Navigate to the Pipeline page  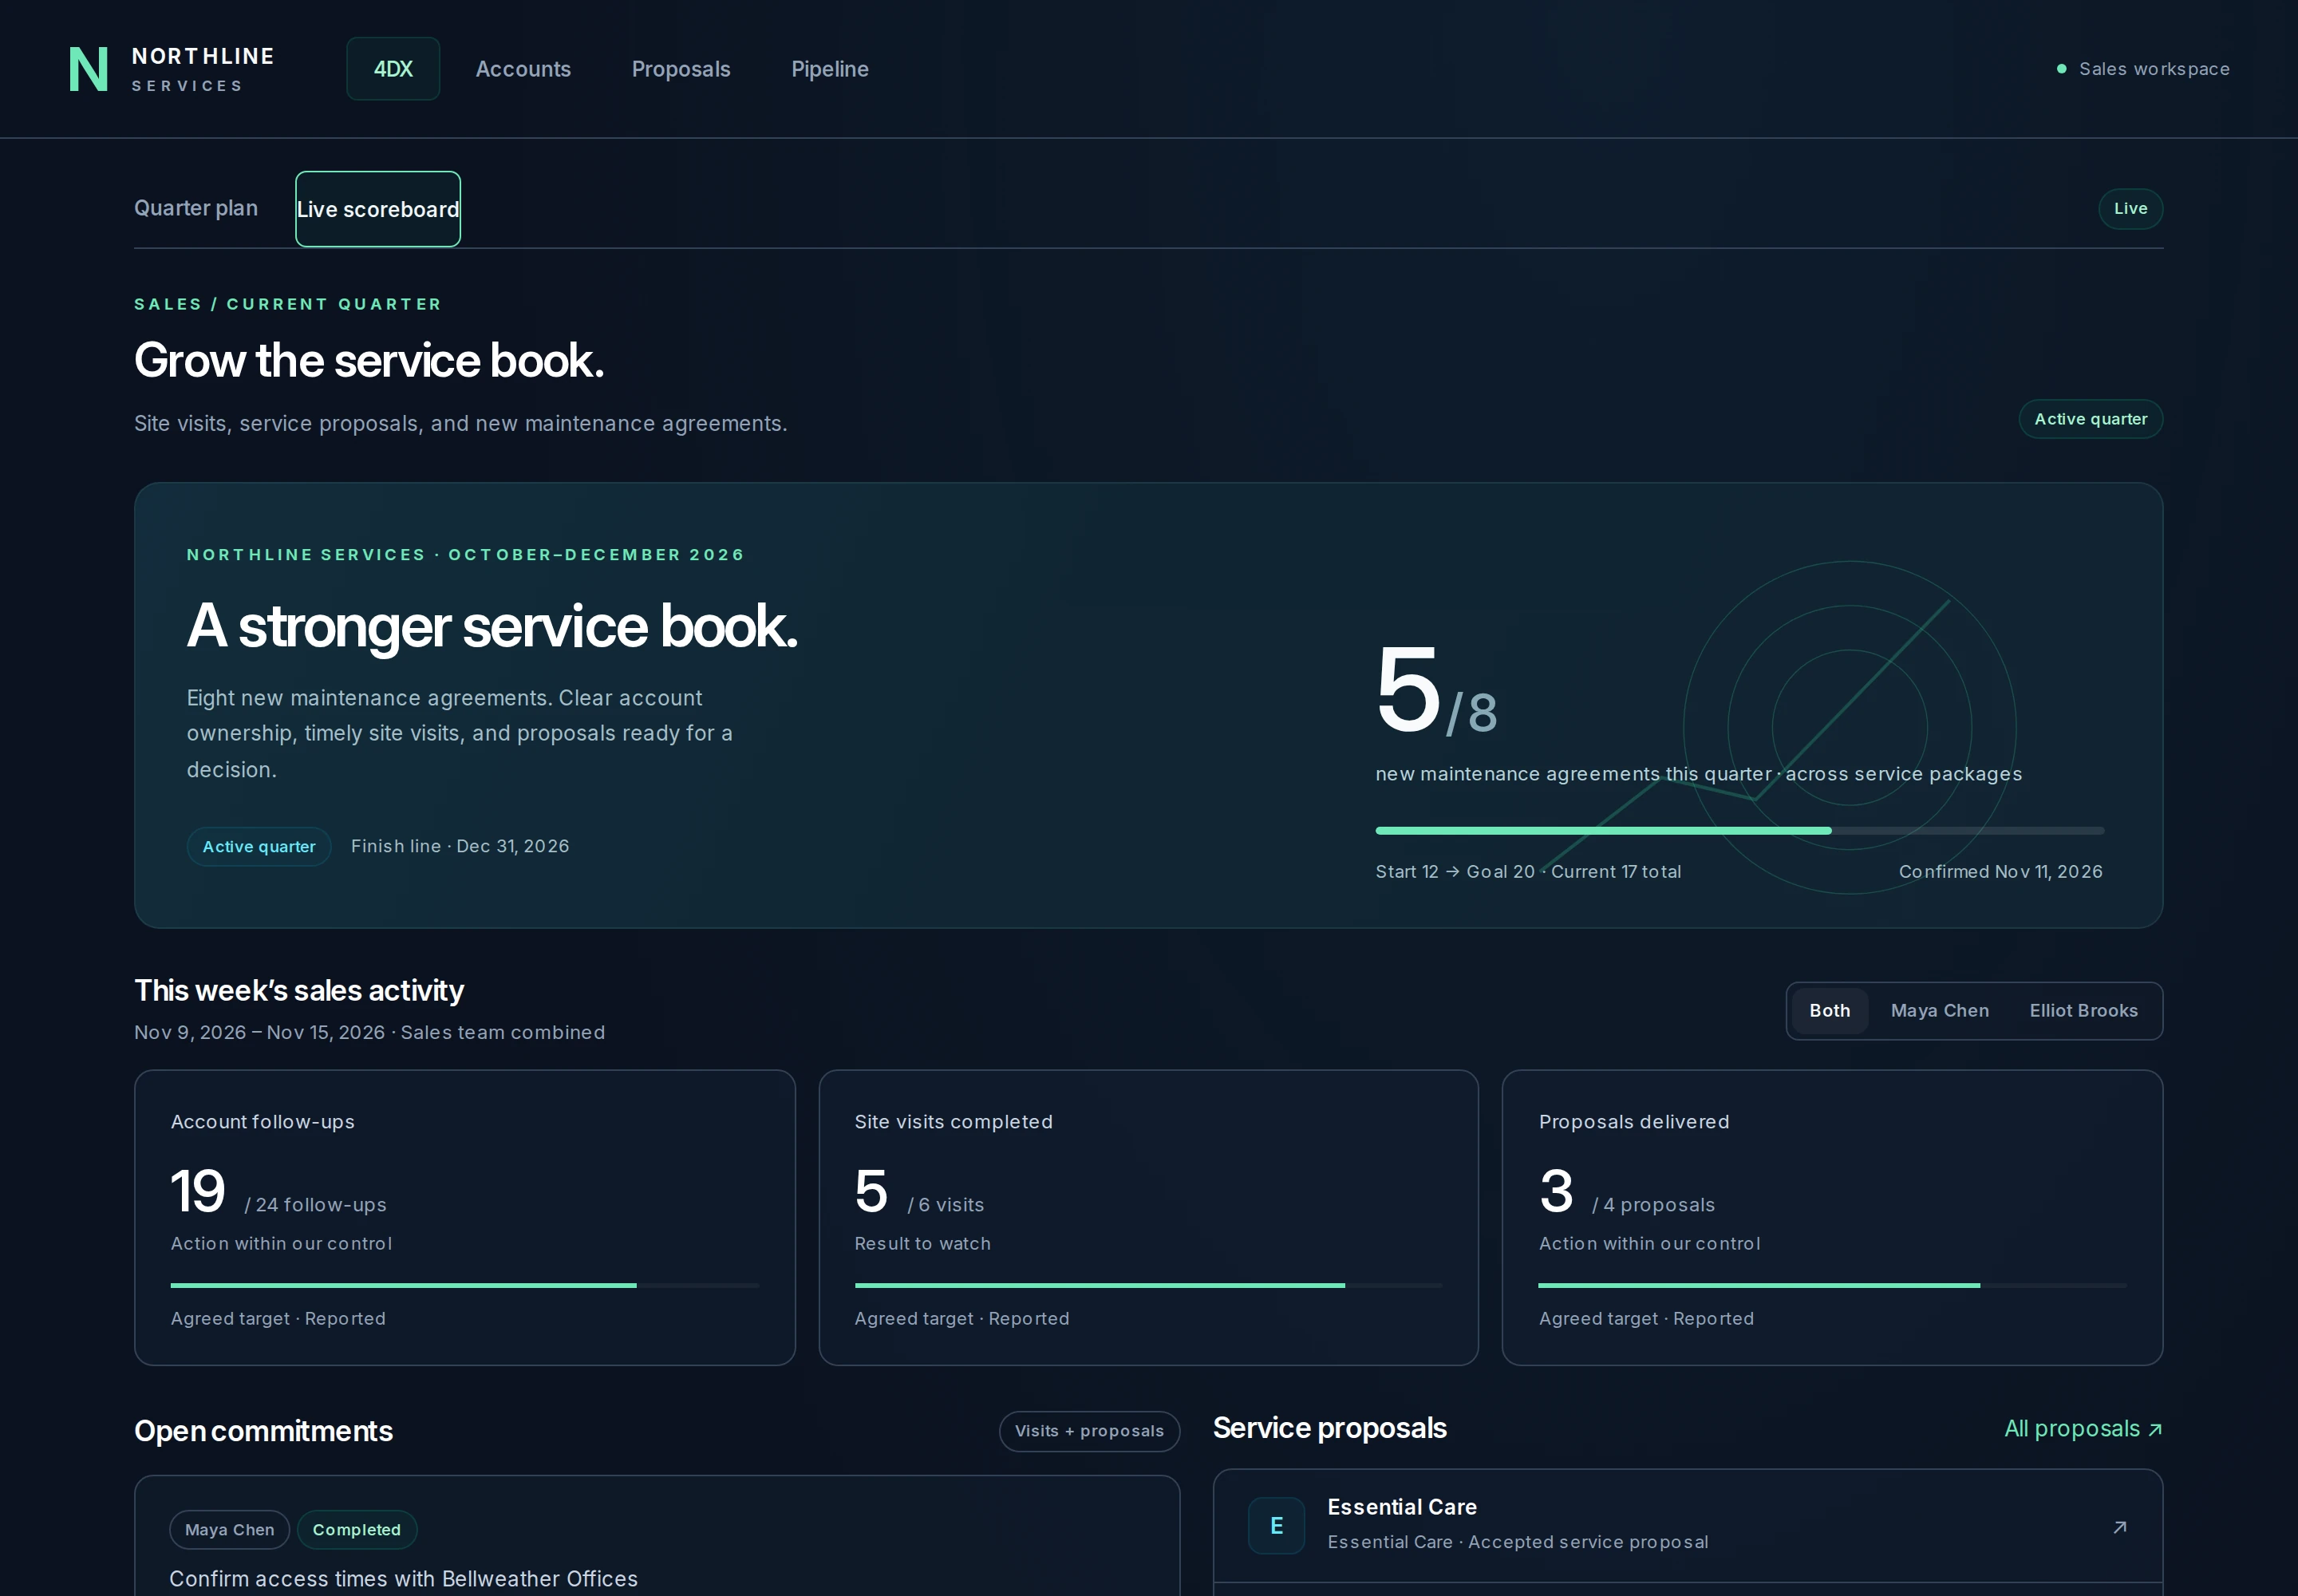coord(830,69)
